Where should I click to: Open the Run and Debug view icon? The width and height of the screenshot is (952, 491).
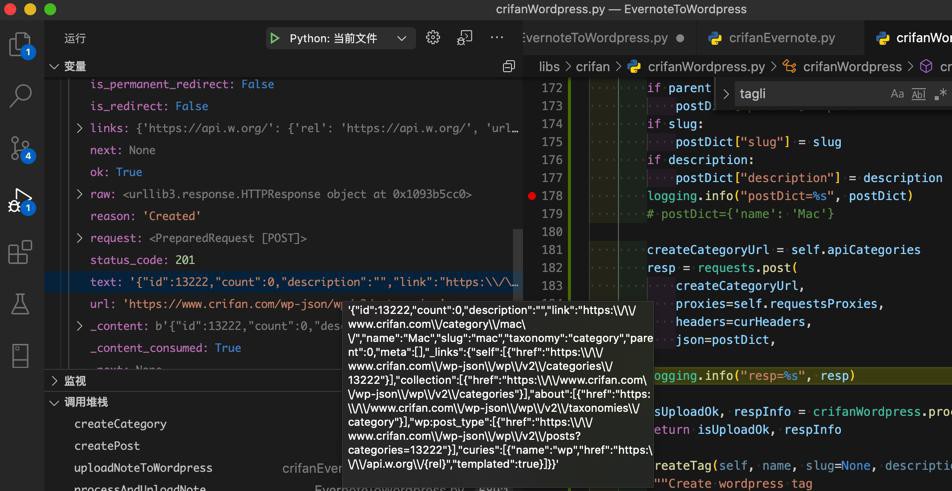[x=21, y=200]
